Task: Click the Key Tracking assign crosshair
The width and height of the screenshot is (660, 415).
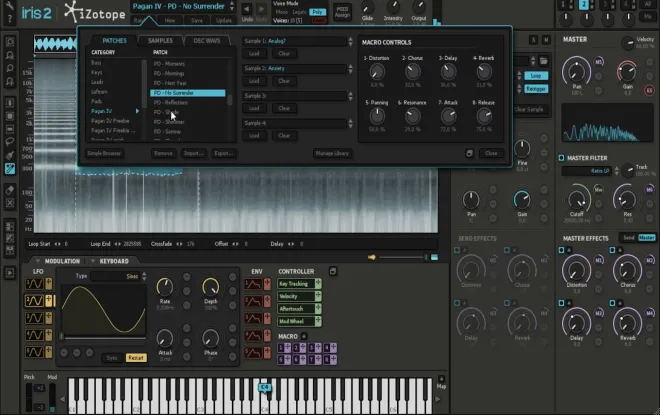Action: point(318,284)
